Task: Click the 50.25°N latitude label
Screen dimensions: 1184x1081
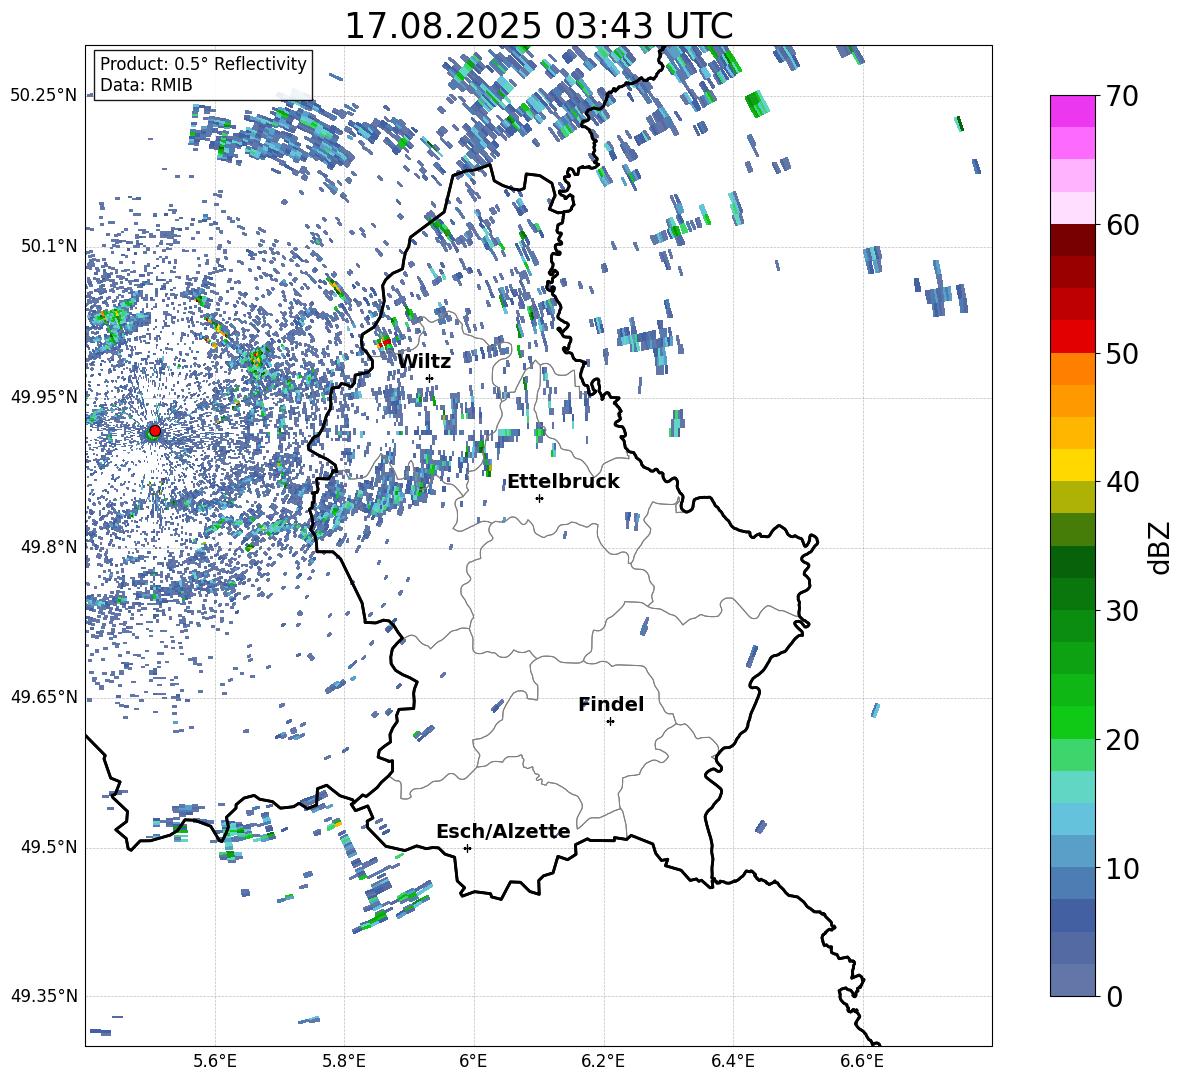Action: click(x=44, y=95)
